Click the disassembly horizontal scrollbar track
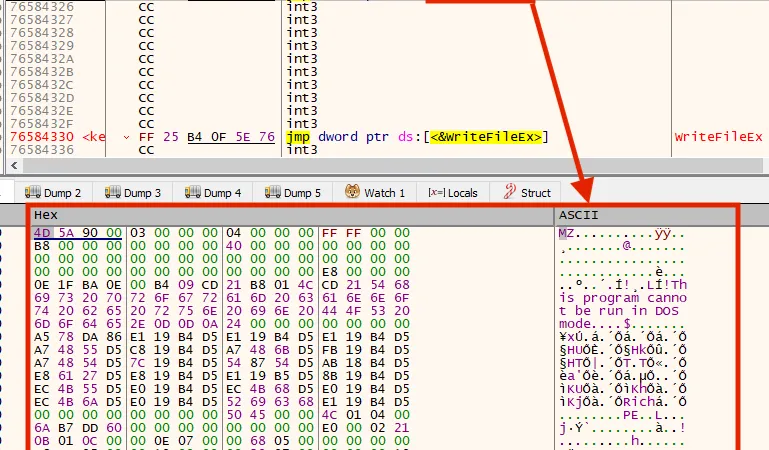The height and width of the screenshot is (450, 769). [x=392, y=166]
